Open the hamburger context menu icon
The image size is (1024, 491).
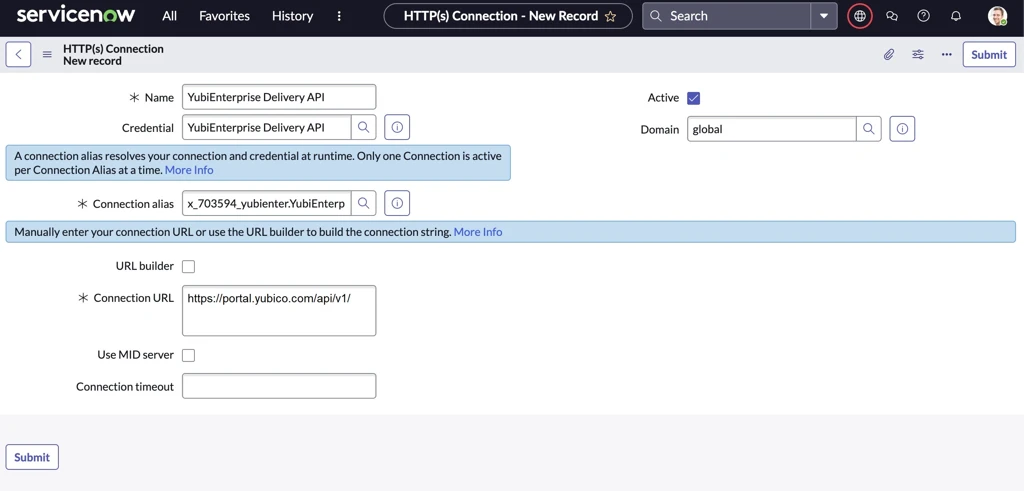point(47,55)
